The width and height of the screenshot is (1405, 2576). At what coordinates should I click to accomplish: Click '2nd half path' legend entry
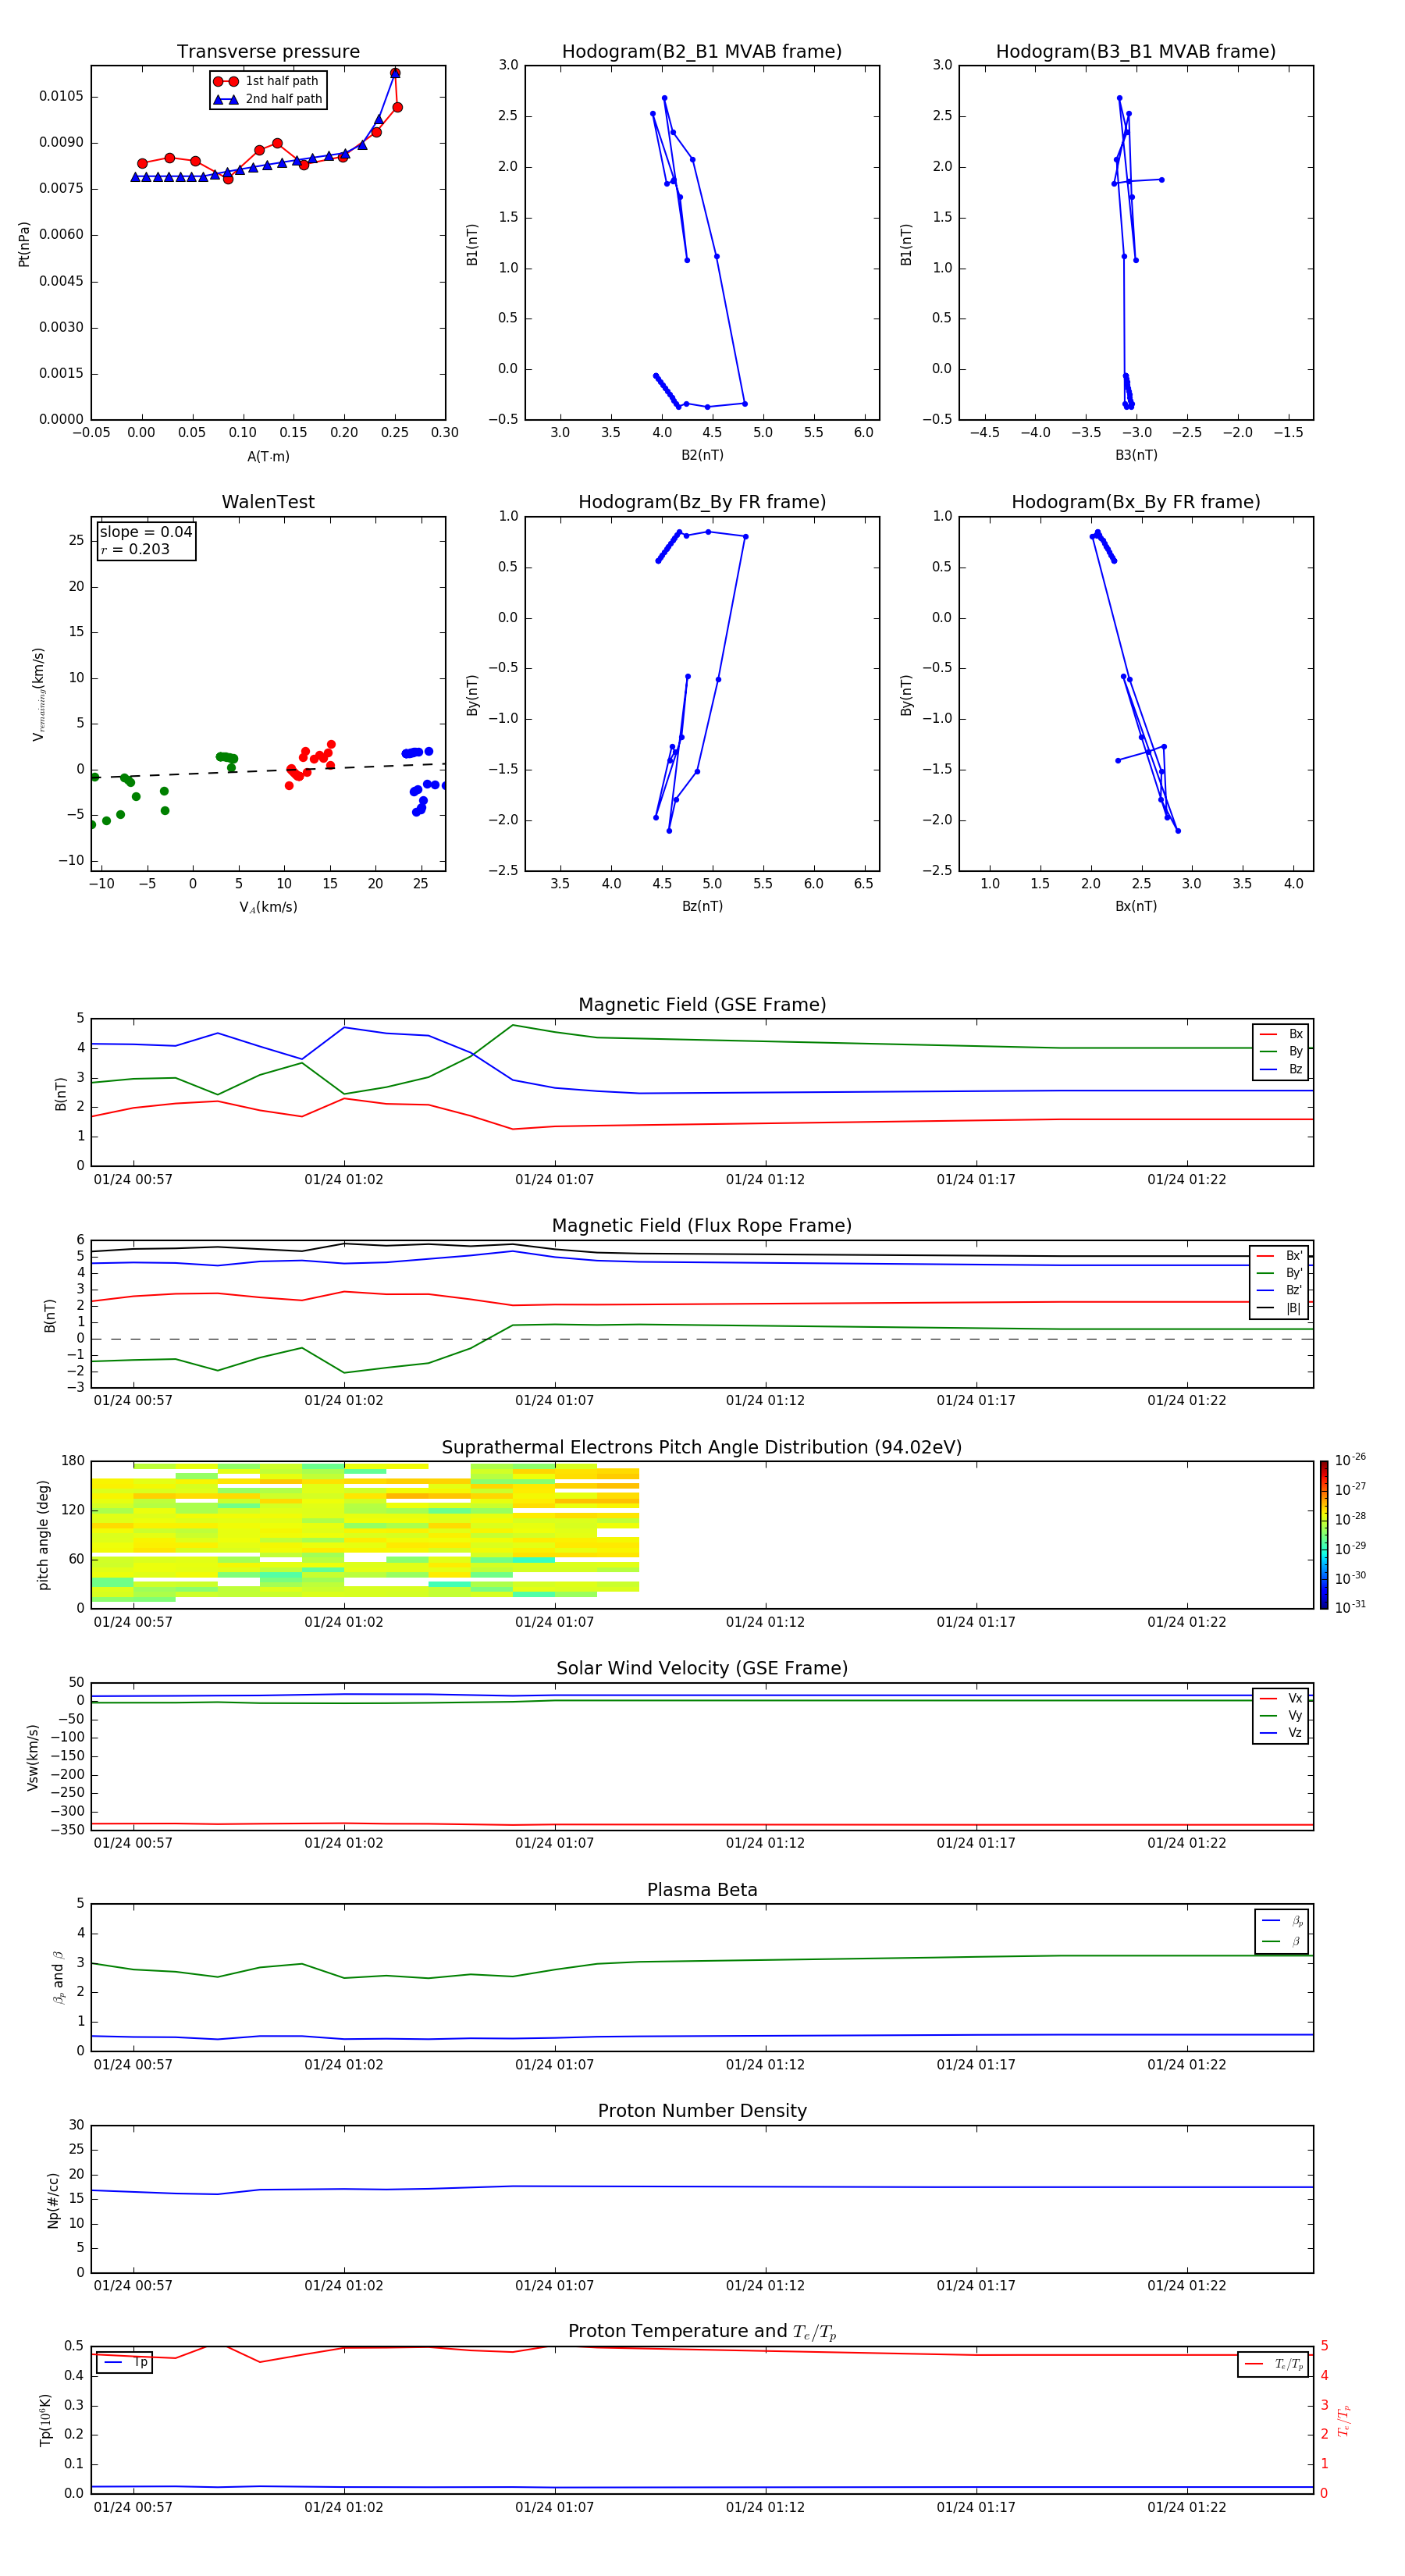pyautogui.click(x=268, y=99)
